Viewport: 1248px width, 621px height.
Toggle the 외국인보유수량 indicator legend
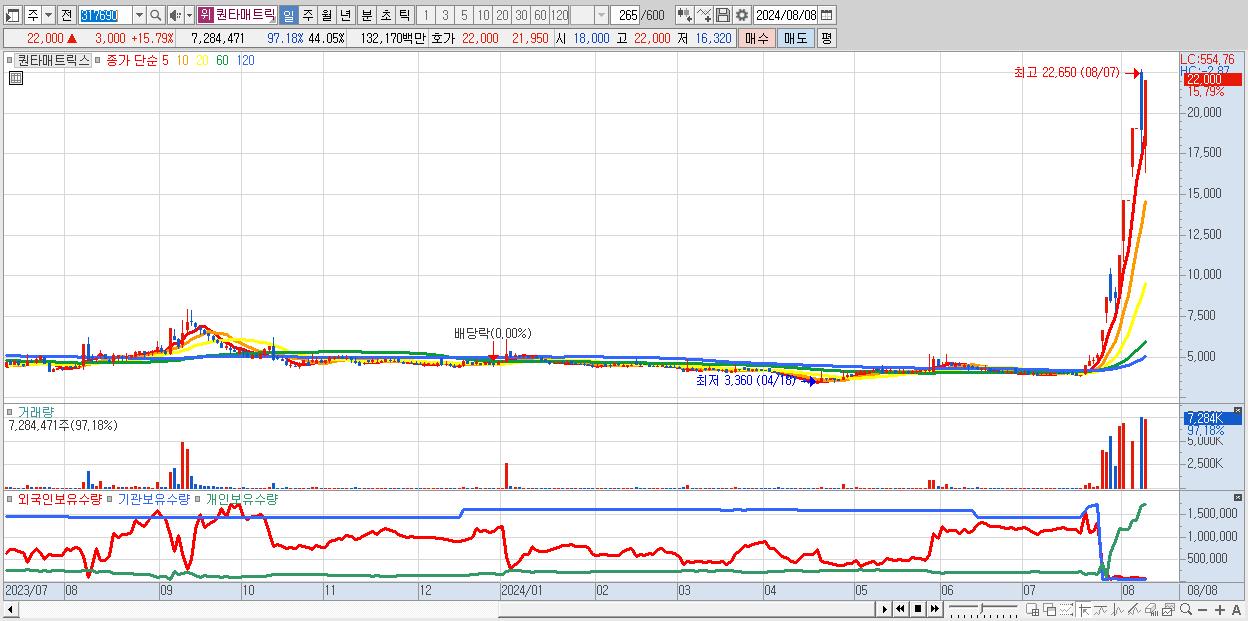click(x=60, y=498)
